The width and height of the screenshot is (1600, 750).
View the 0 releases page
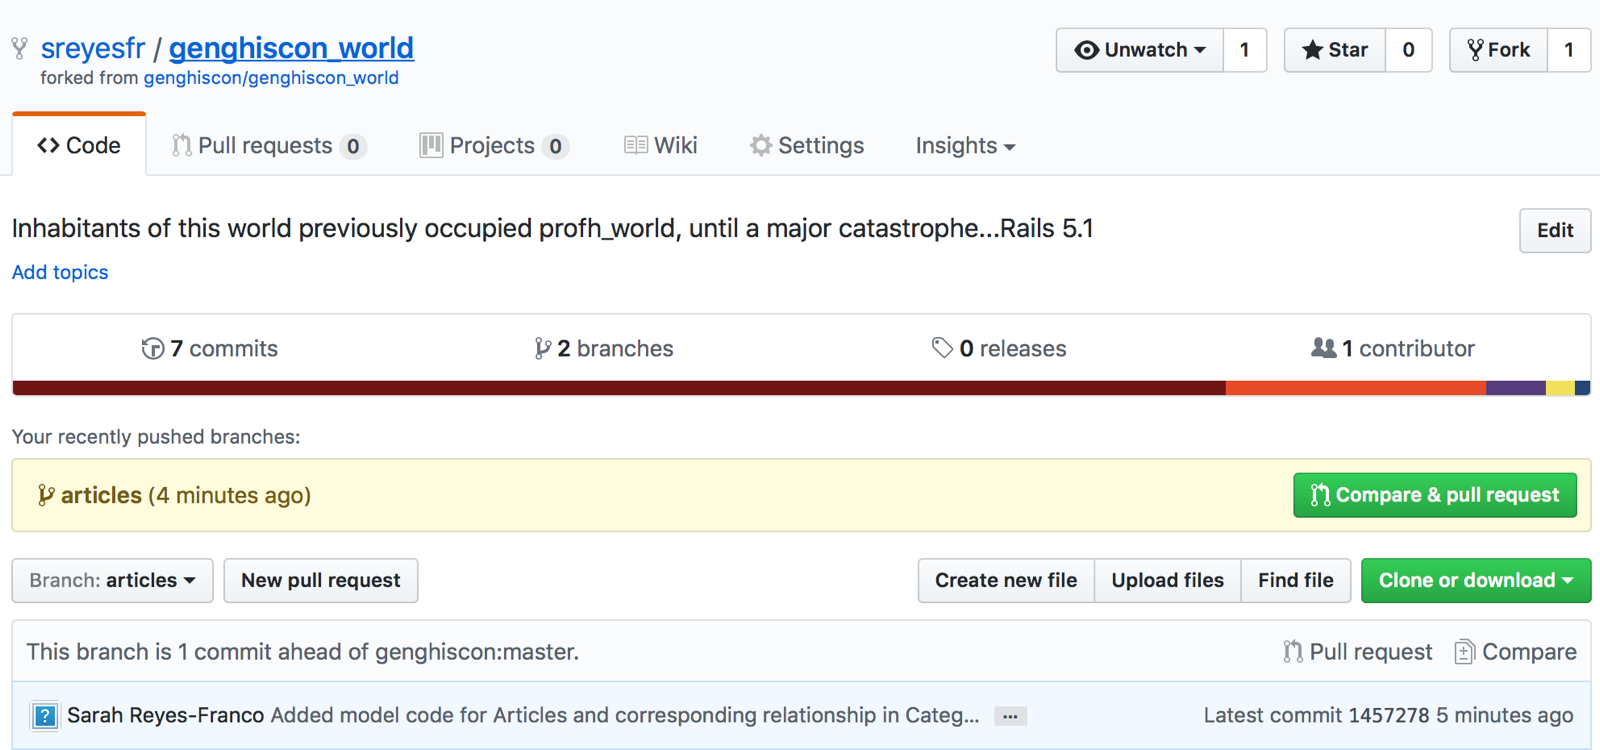[999, 348]
